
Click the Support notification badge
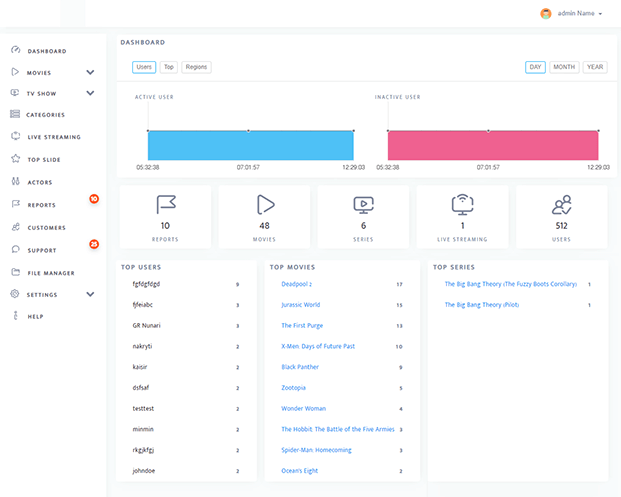click(x=94, y=243)
